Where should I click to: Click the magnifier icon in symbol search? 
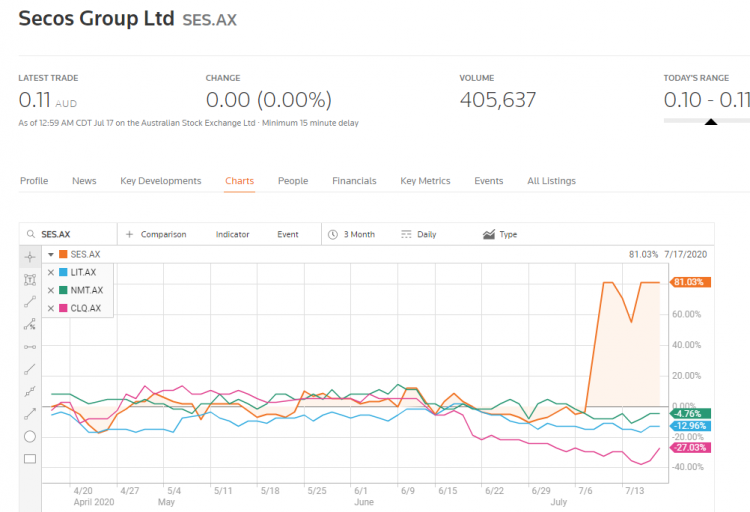click(x=31, y=235)
